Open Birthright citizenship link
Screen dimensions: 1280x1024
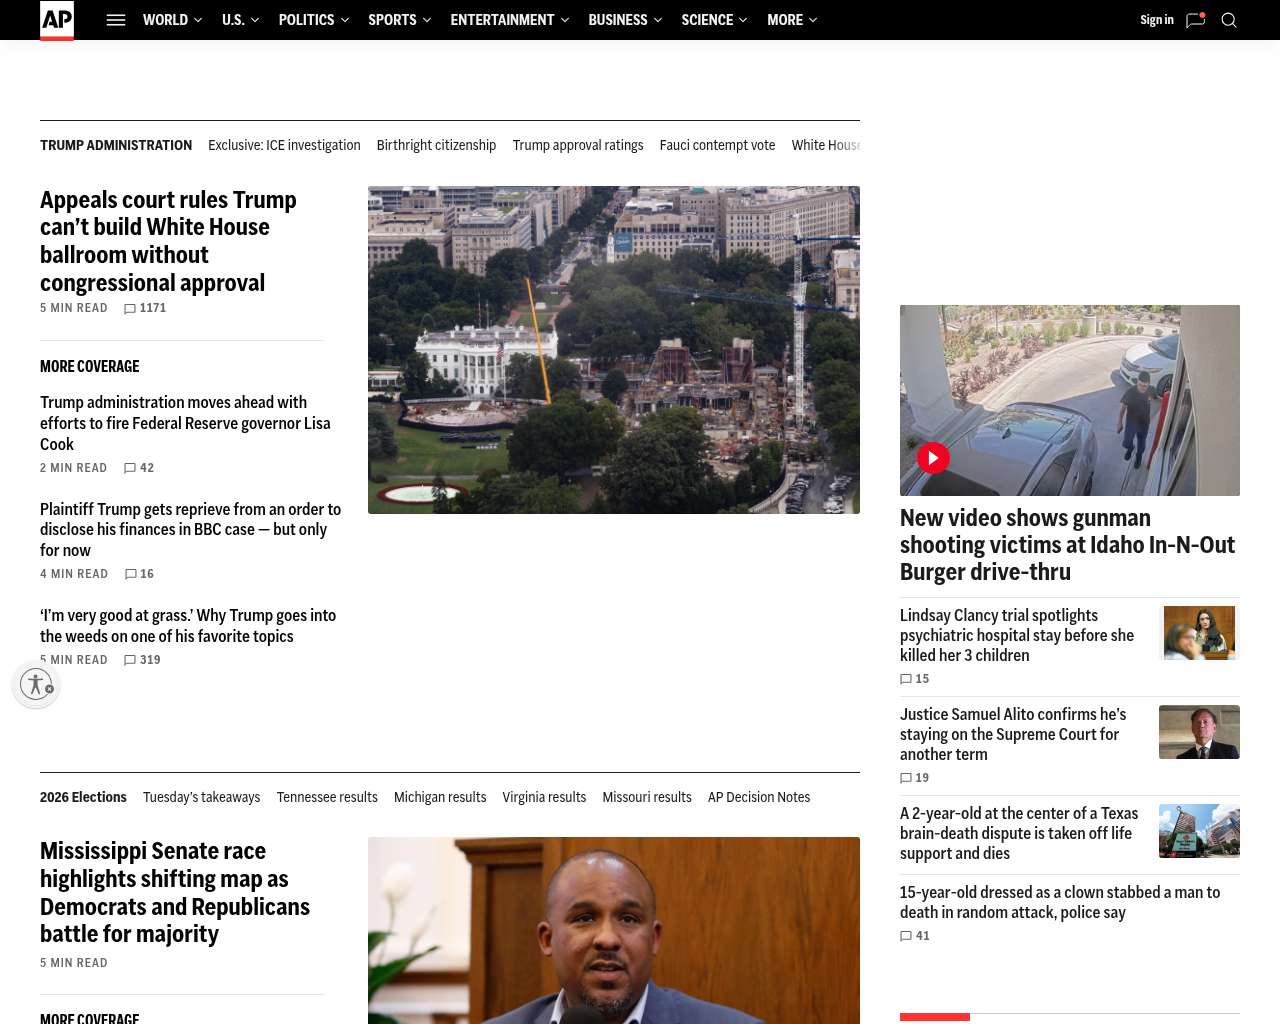436,145
